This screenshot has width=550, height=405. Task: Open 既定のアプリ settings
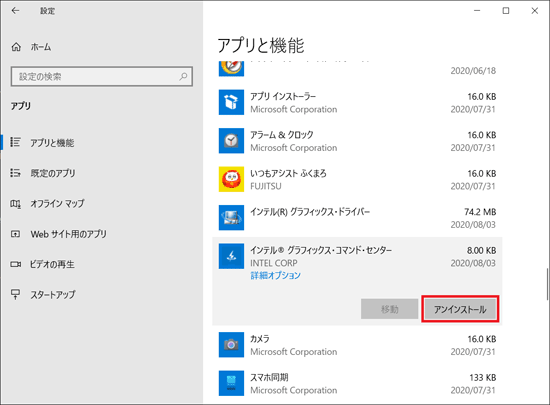click(x=102, y=173)
